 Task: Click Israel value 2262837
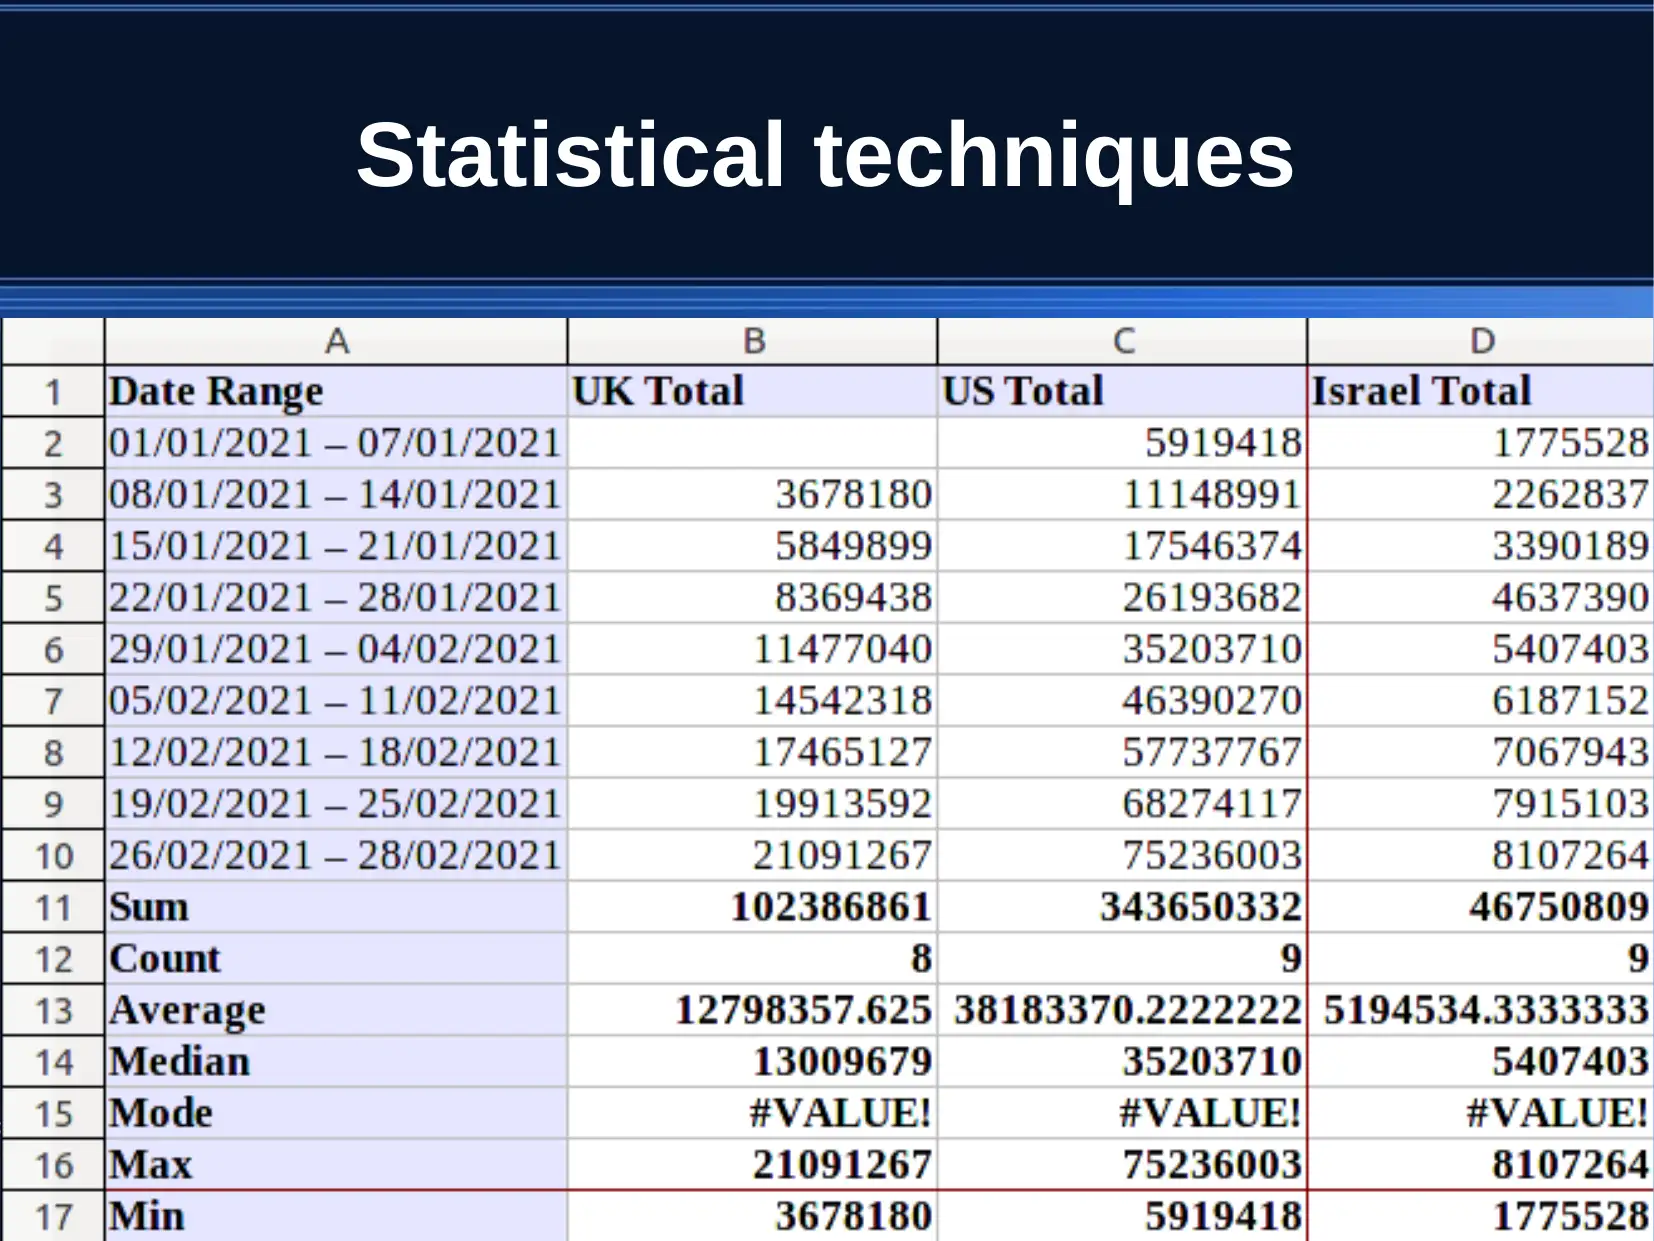1481,494
